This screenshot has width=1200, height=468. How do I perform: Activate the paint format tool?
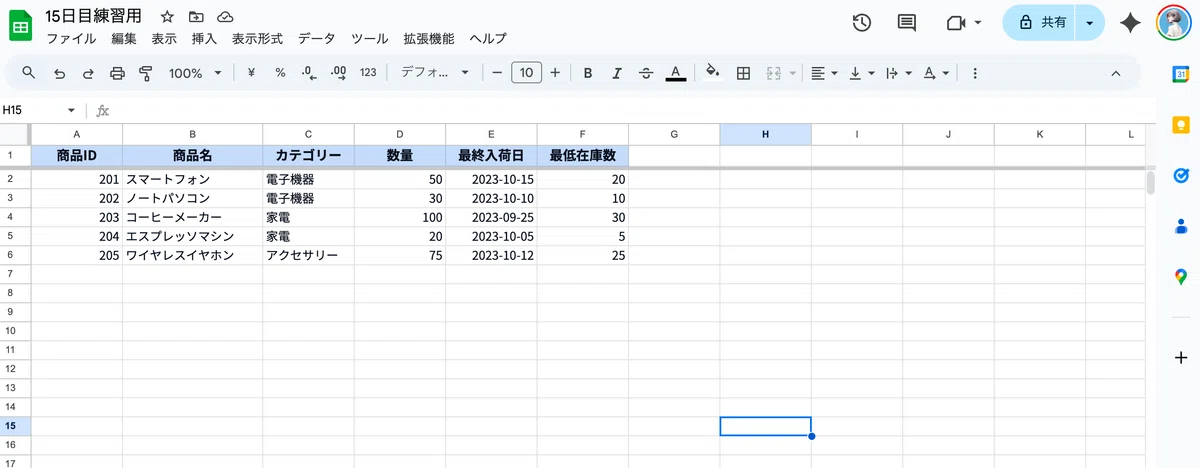coord(146,73)
